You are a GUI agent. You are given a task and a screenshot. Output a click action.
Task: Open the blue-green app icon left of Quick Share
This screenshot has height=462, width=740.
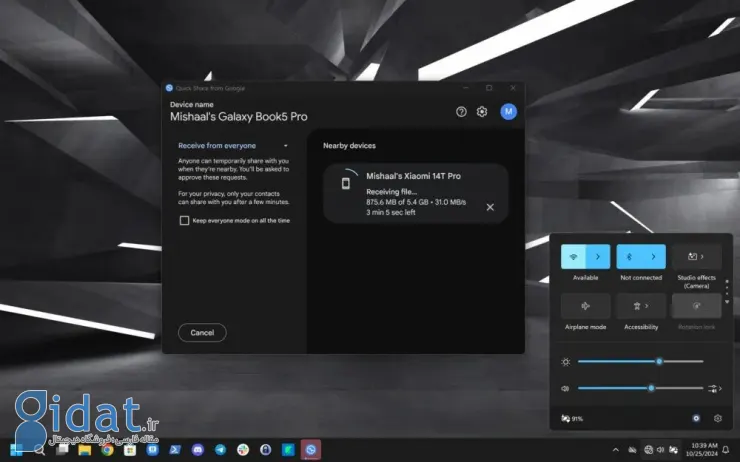[x=288, y=450]
